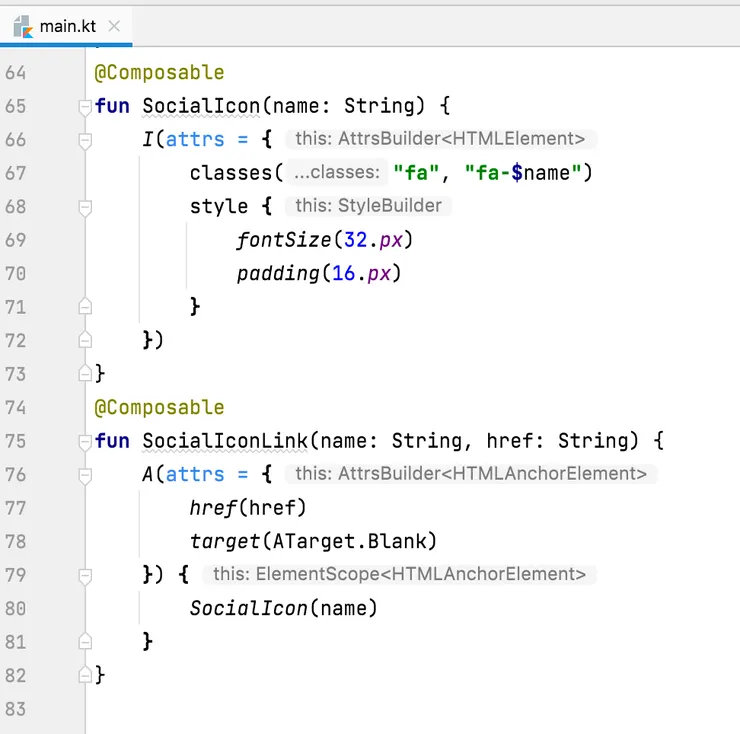Click the style keyword on line 68

point(219,207)
